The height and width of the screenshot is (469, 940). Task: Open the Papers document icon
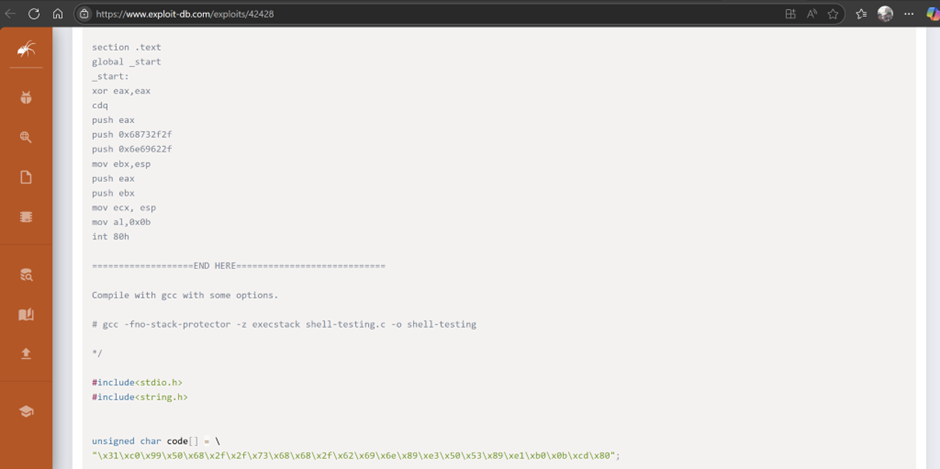point(26,177)
